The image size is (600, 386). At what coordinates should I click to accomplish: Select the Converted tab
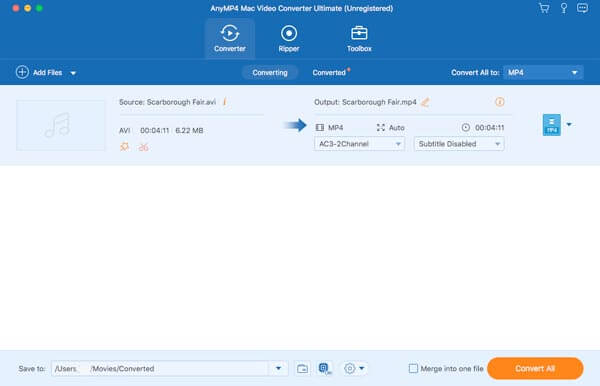pyautogui.click(x=329, y=72)
